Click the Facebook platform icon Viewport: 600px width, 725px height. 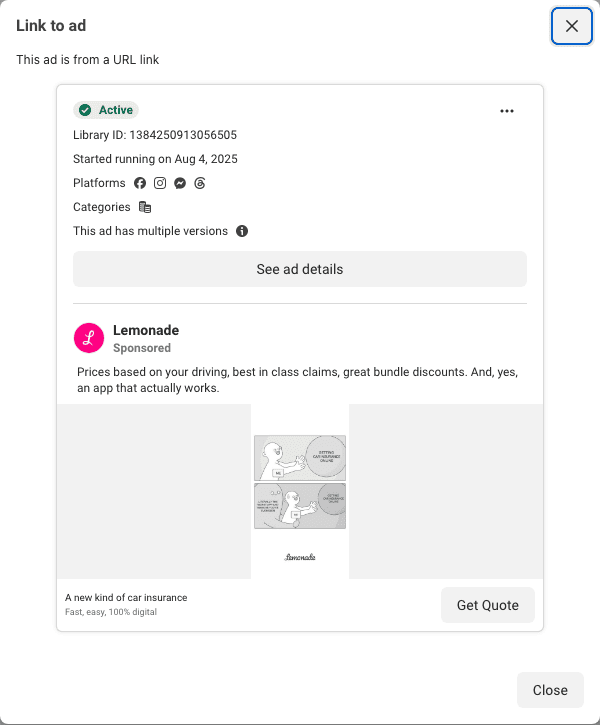140,183
